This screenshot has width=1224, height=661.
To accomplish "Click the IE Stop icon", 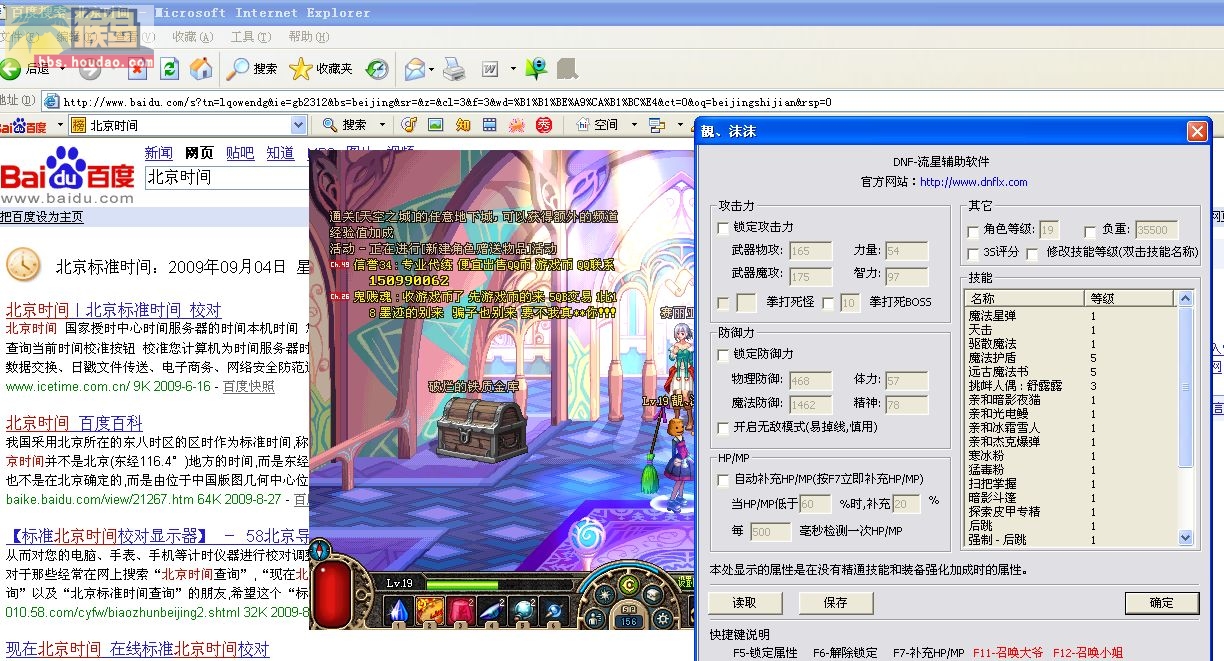I will click(137, 69).
